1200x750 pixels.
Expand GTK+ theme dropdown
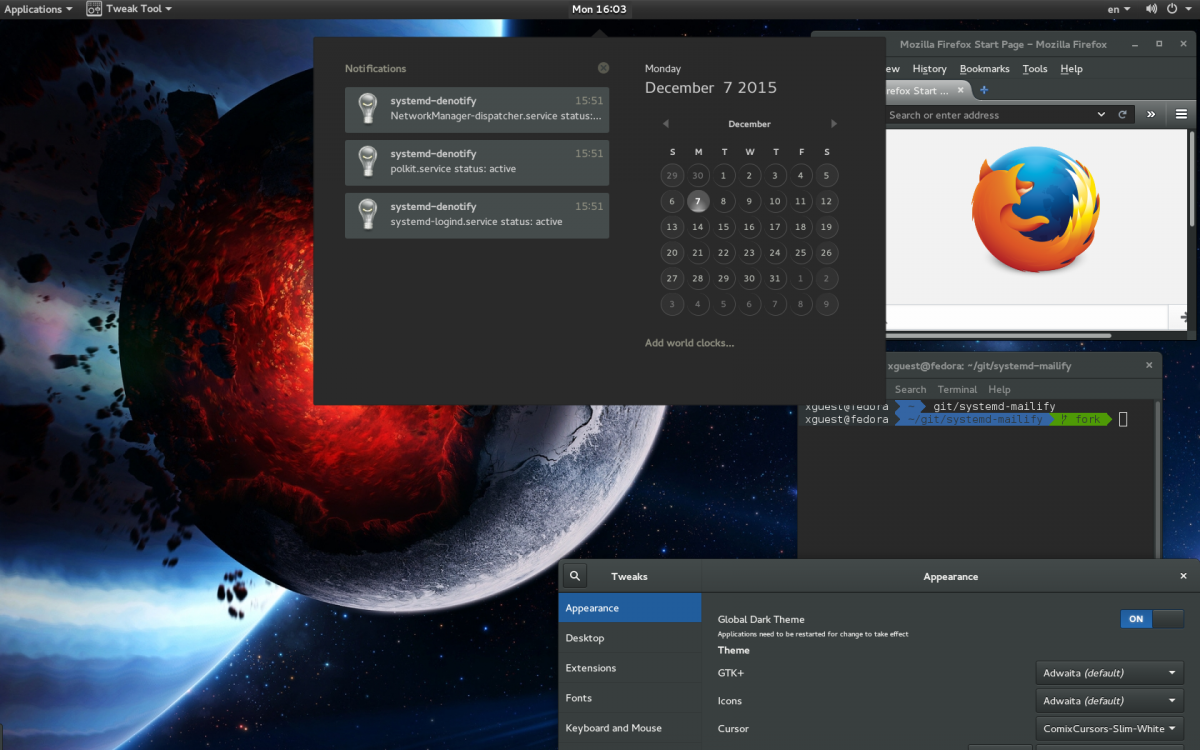coord(1109,673)
